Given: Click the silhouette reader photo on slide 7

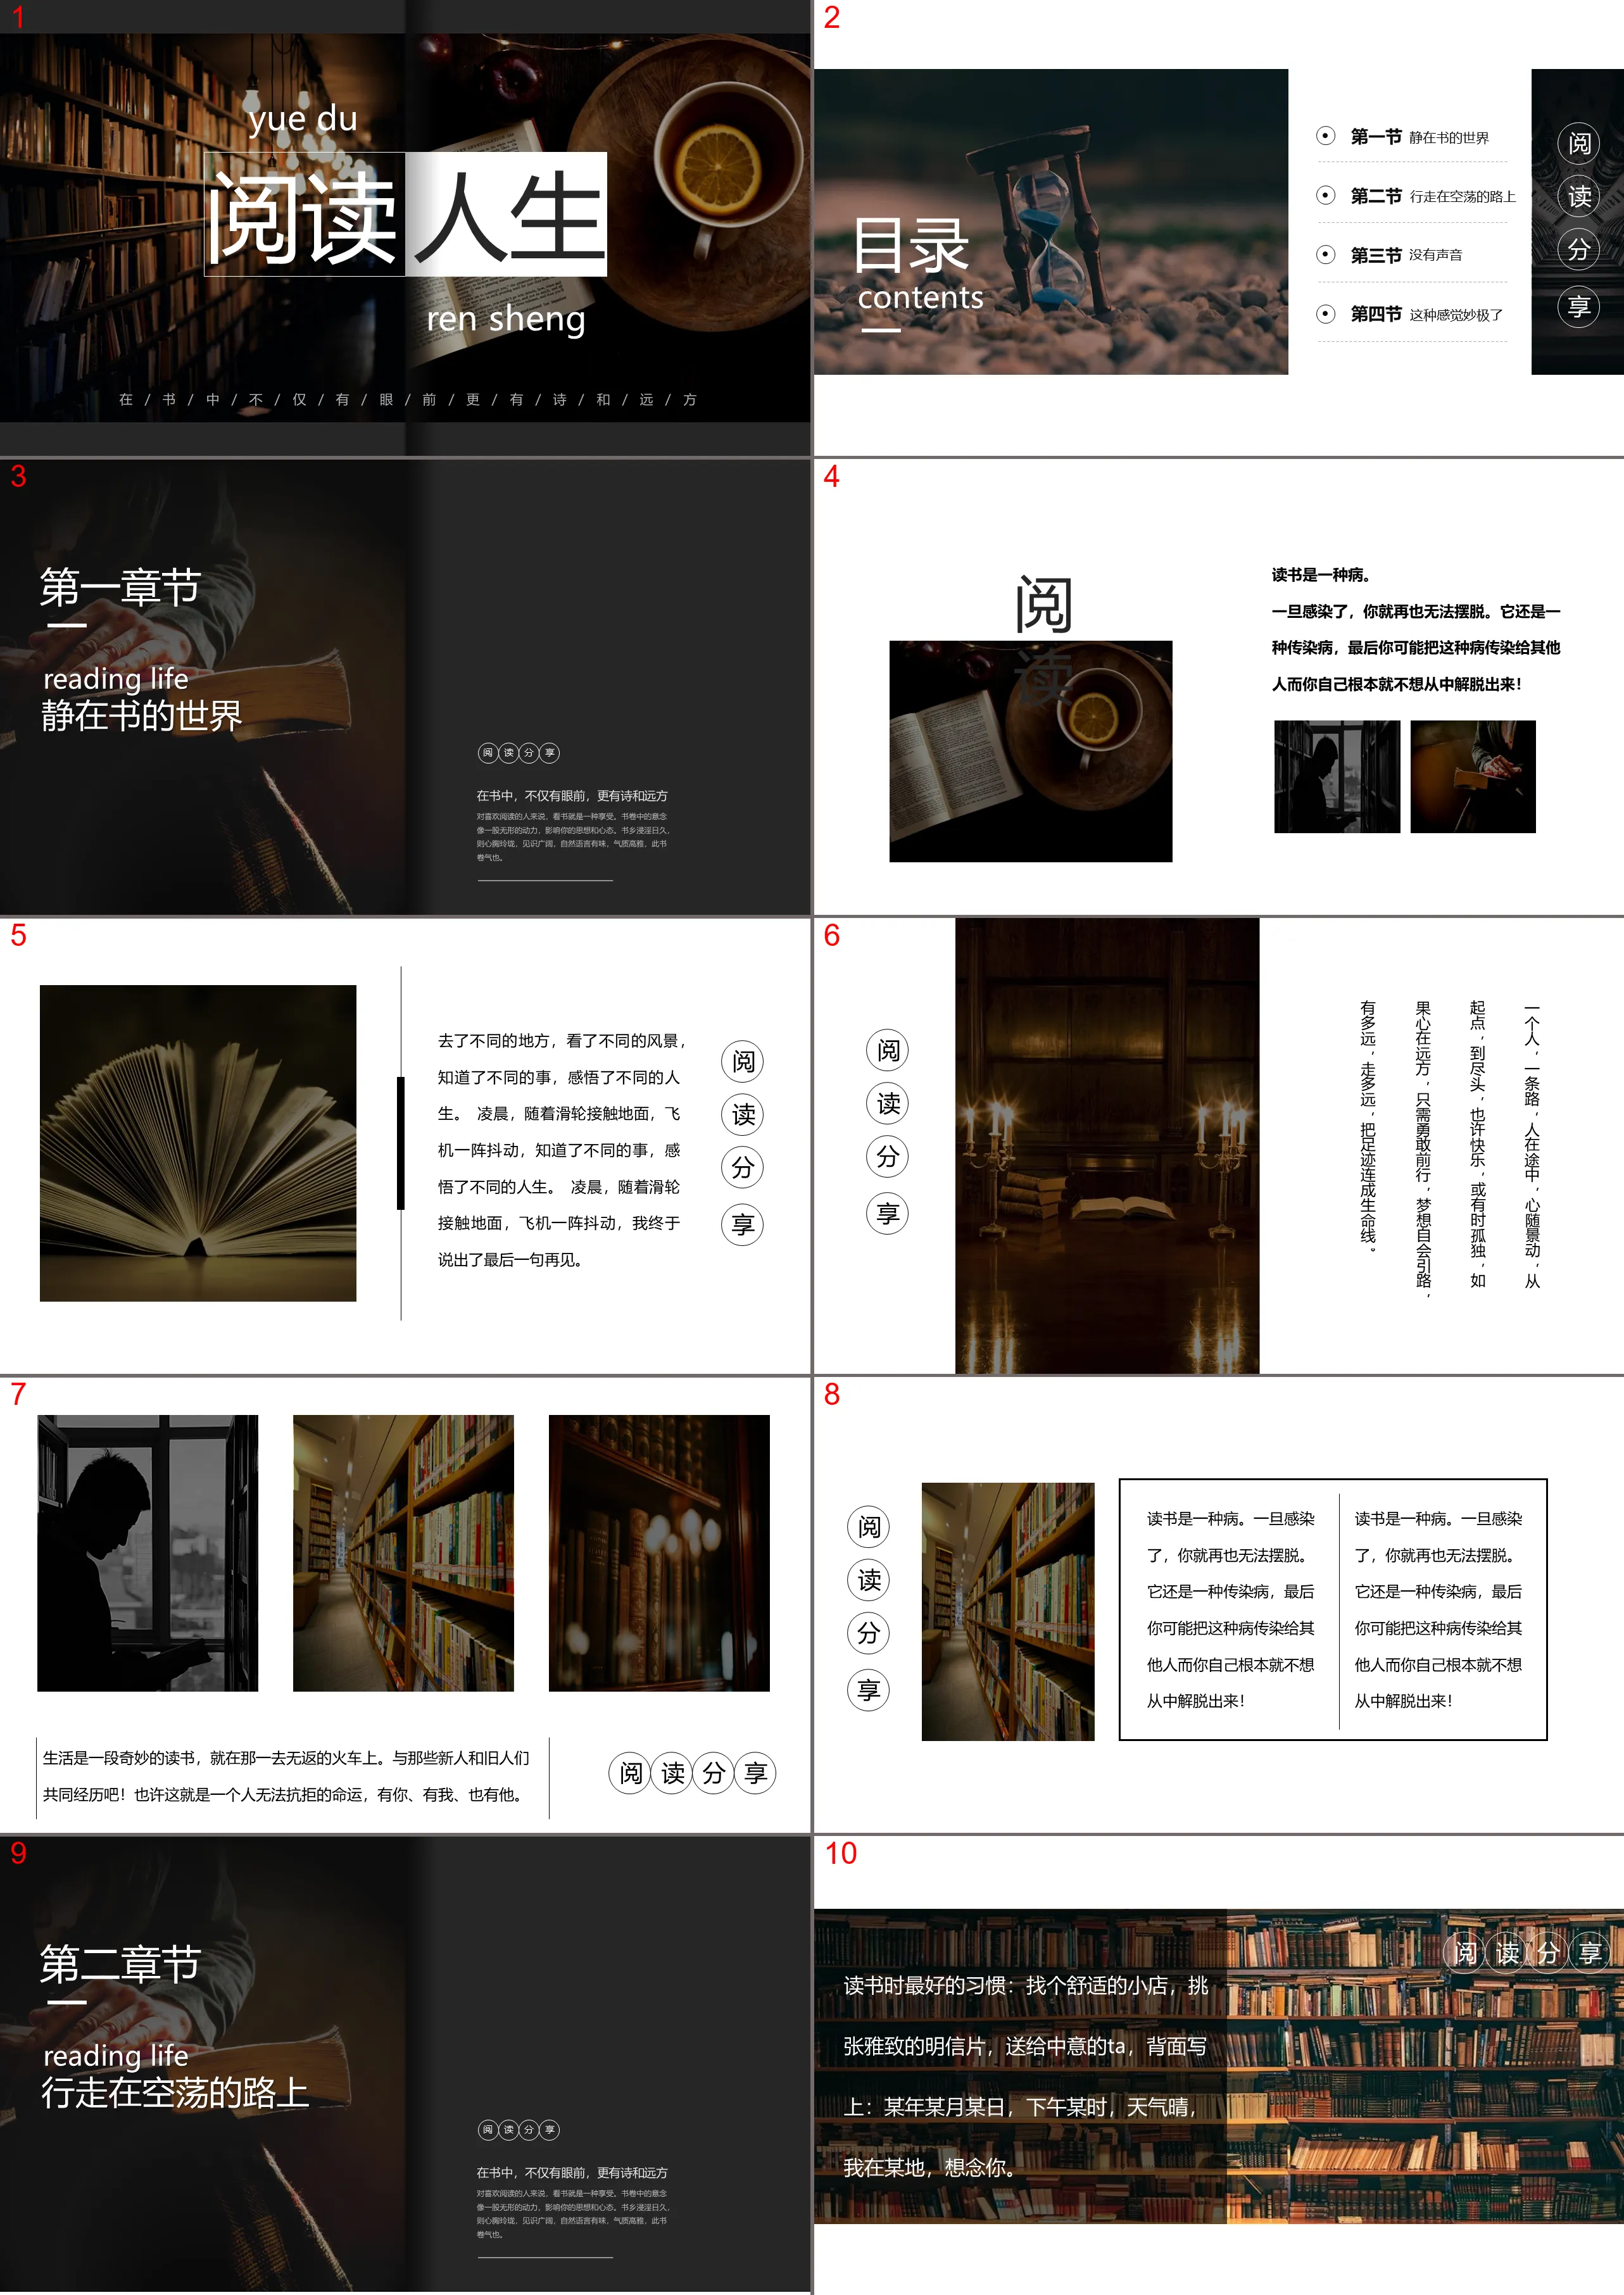Looking at the screenshot, I should click(x=148, y=1553).
